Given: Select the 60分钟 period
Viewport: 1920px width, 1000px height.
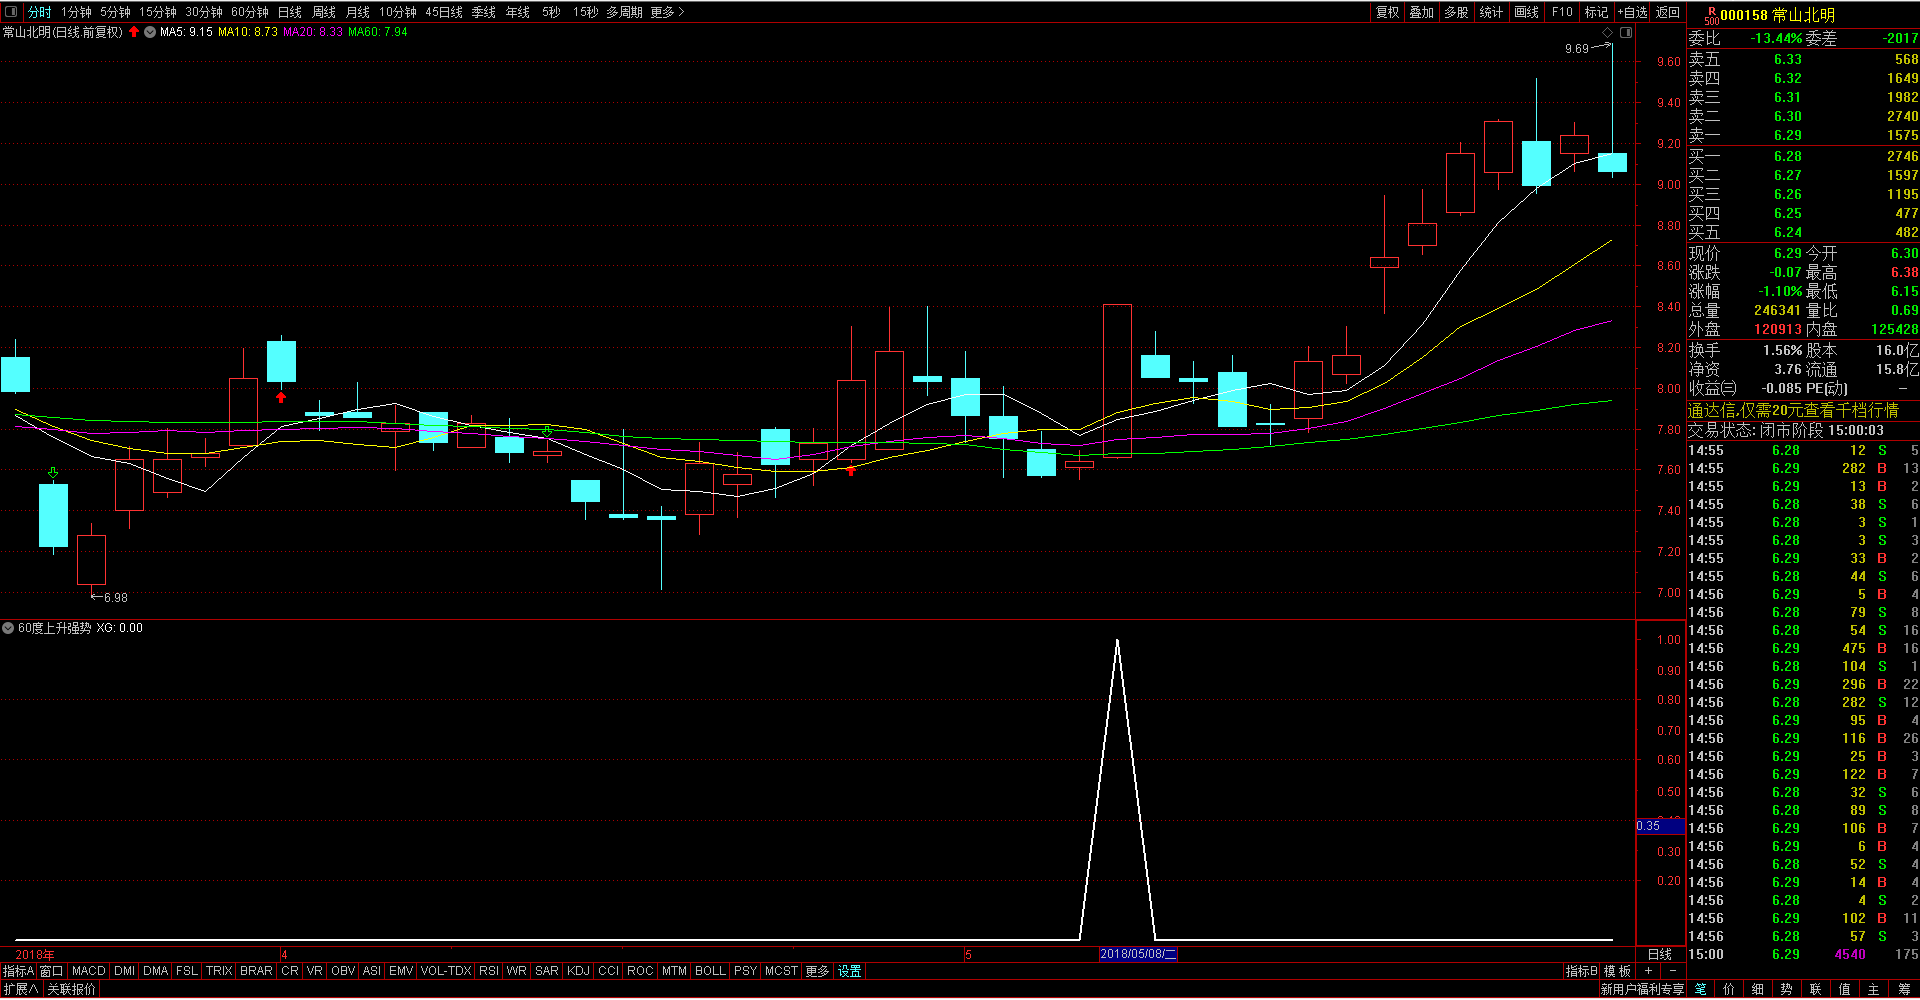Looking at the screenshot, I should pos(250,12).
